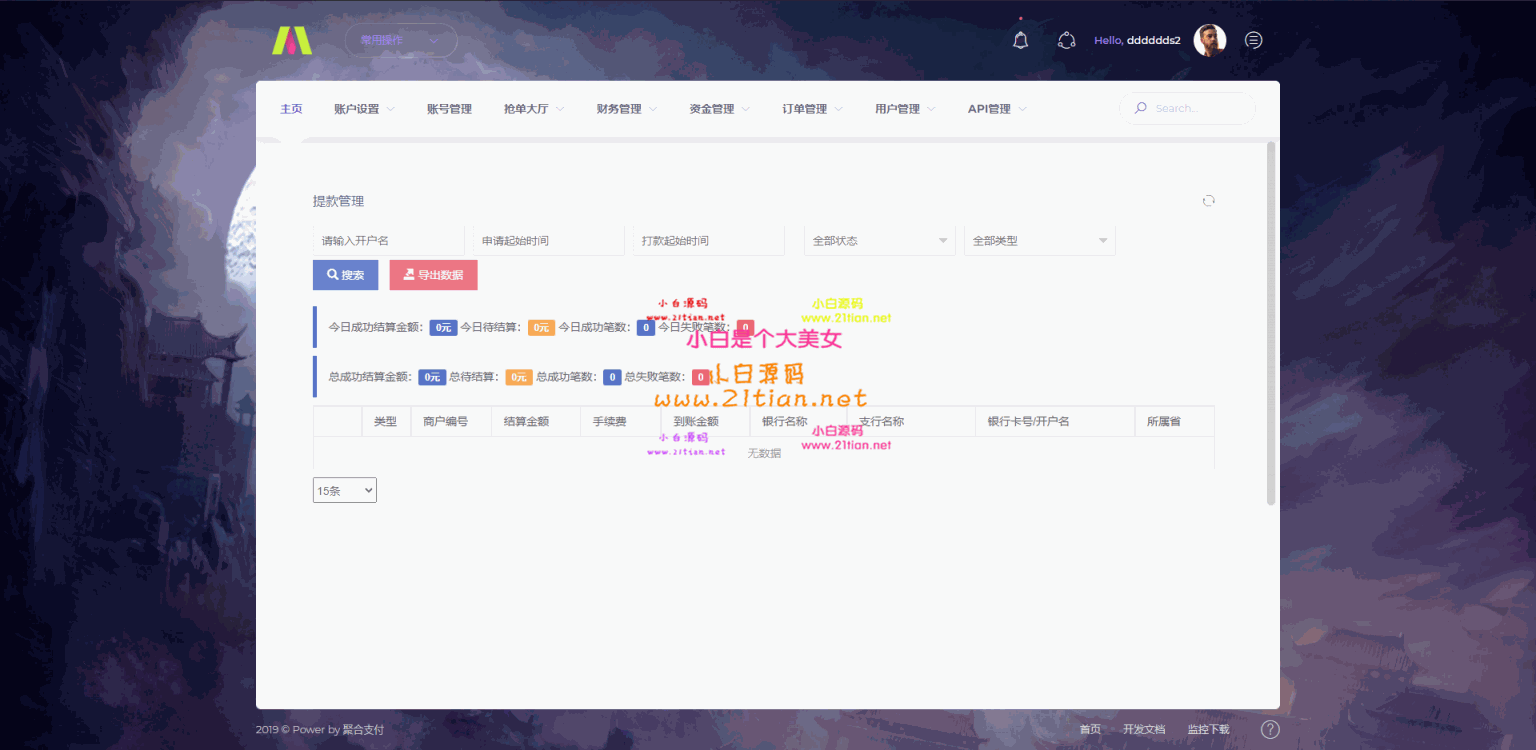This screenshot has height=750, width=1536.
Task: Focus the Search box in the navigation bar
Action: coord(1187,108)
